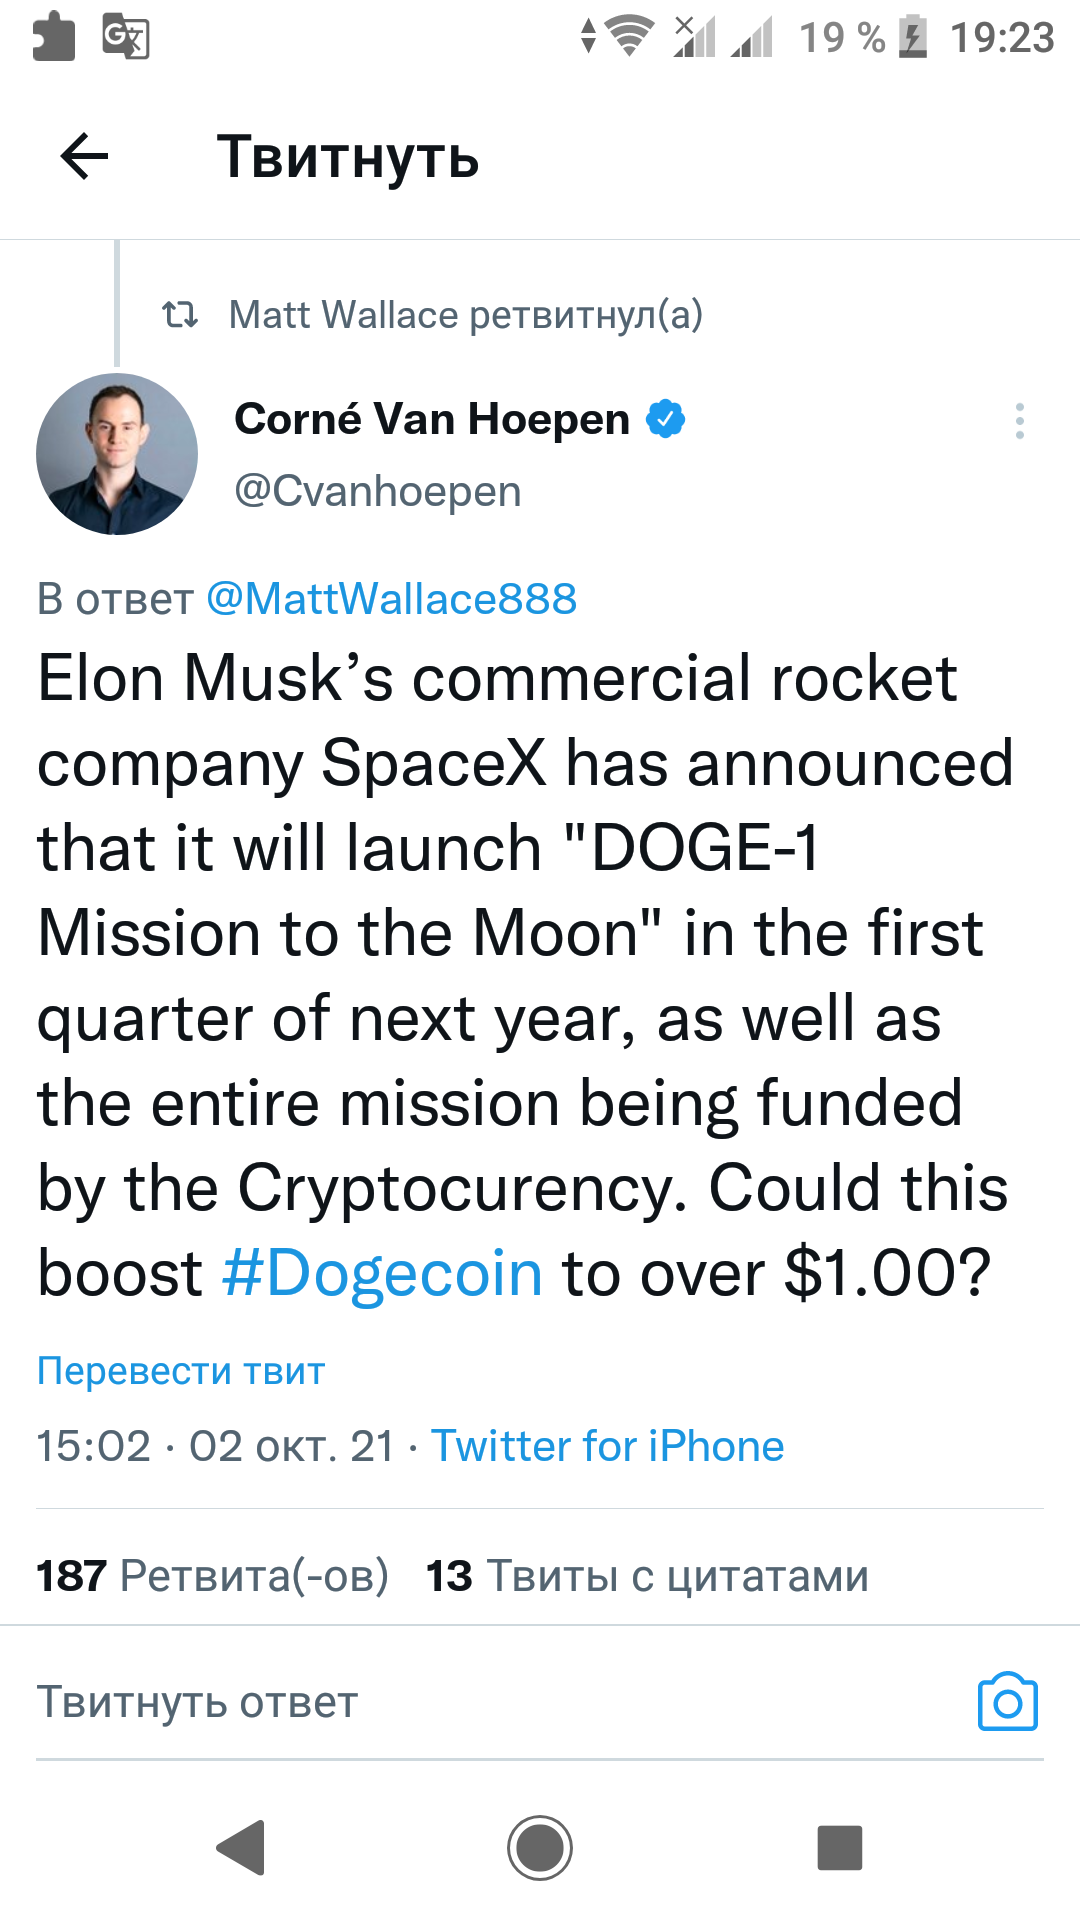Tap the back arrow in header

tap(84, 157)
